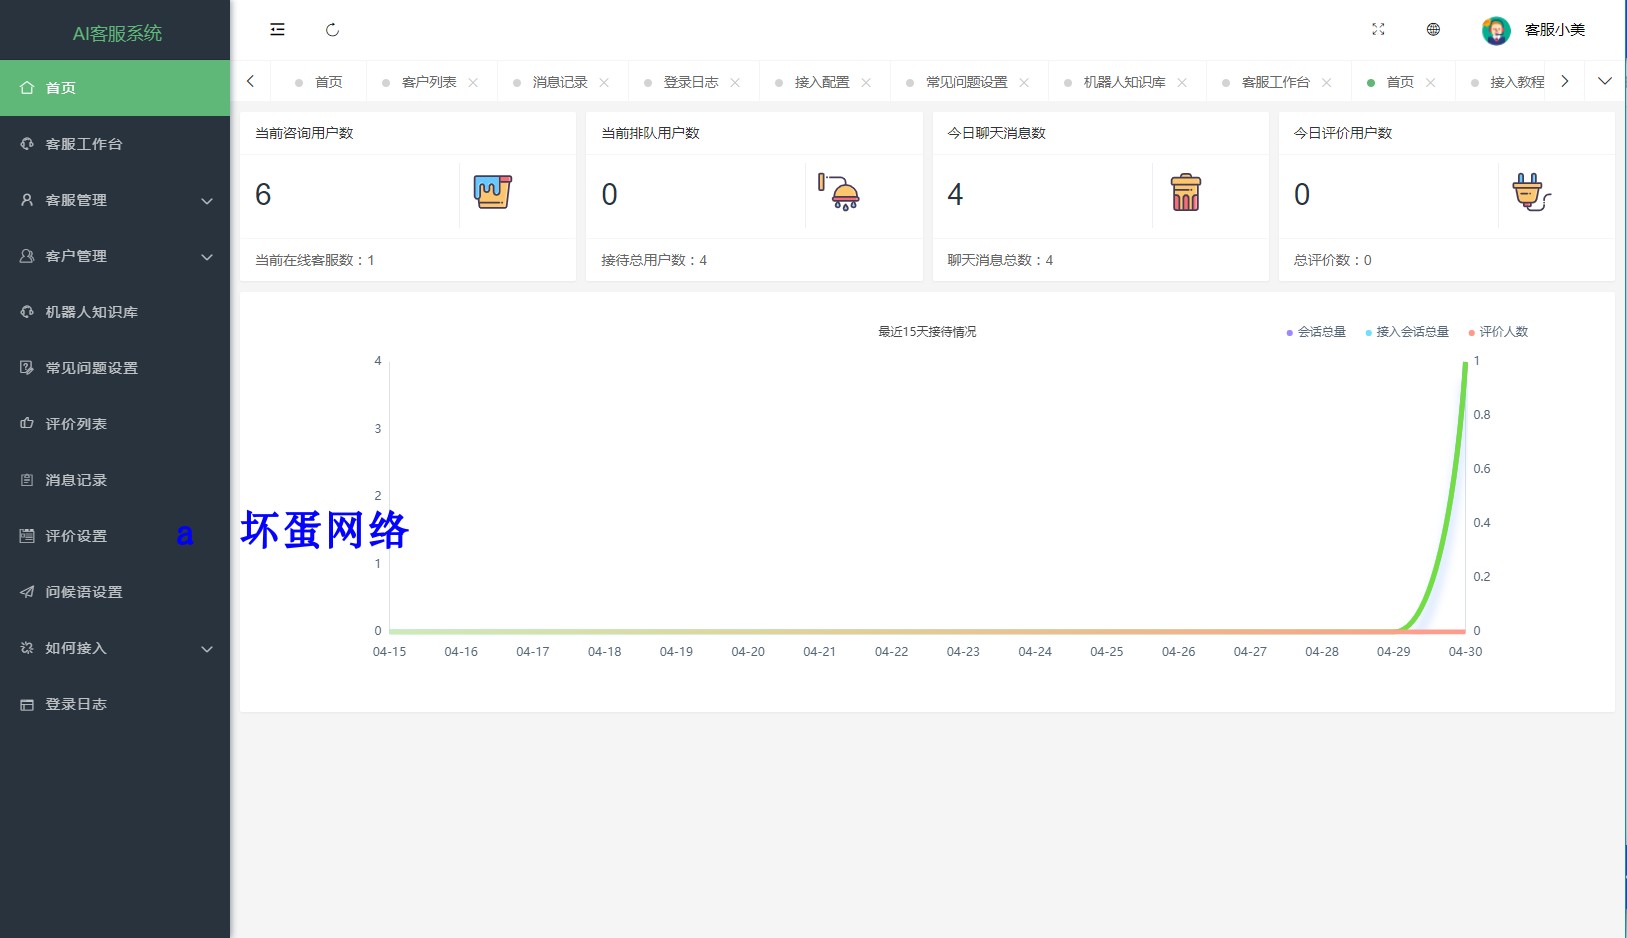Open the 客服小美 account name

point(1555,30)
